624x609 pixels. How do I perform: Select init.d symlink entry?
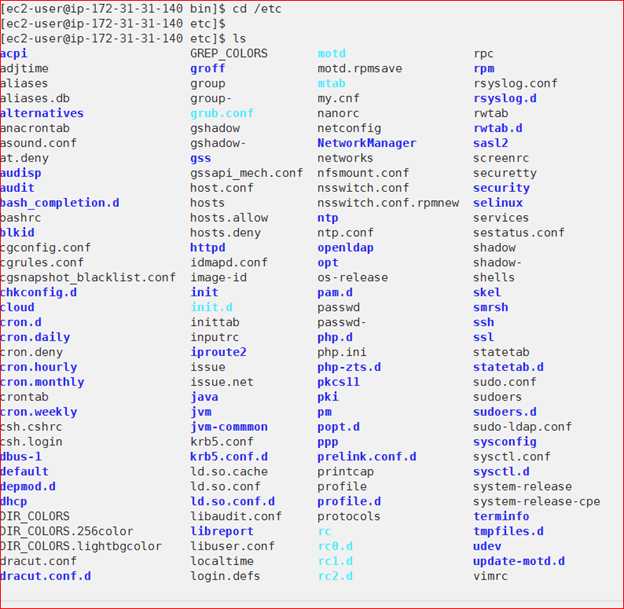[x=211, y=307]
